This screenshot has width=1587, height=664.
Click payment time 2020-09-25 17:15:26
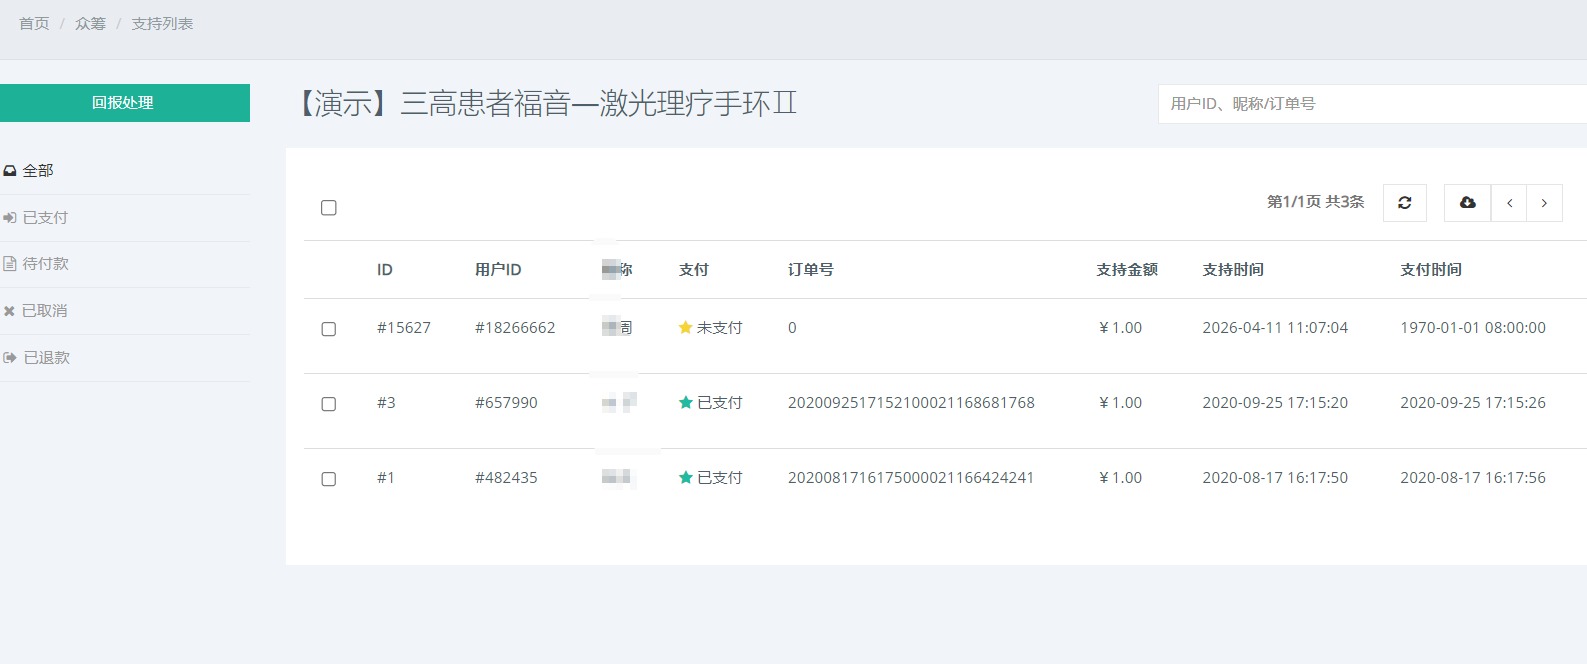coord(1473,402)
